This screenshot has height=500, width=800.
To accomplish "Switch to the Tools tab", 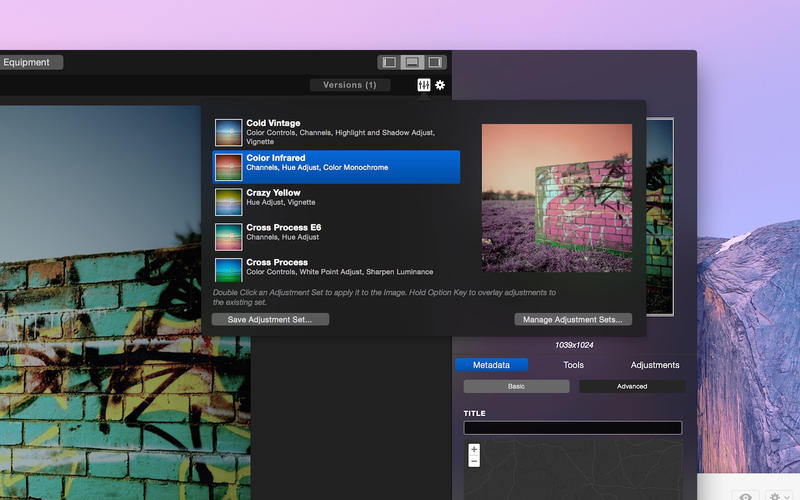I will tap(573, 365).
